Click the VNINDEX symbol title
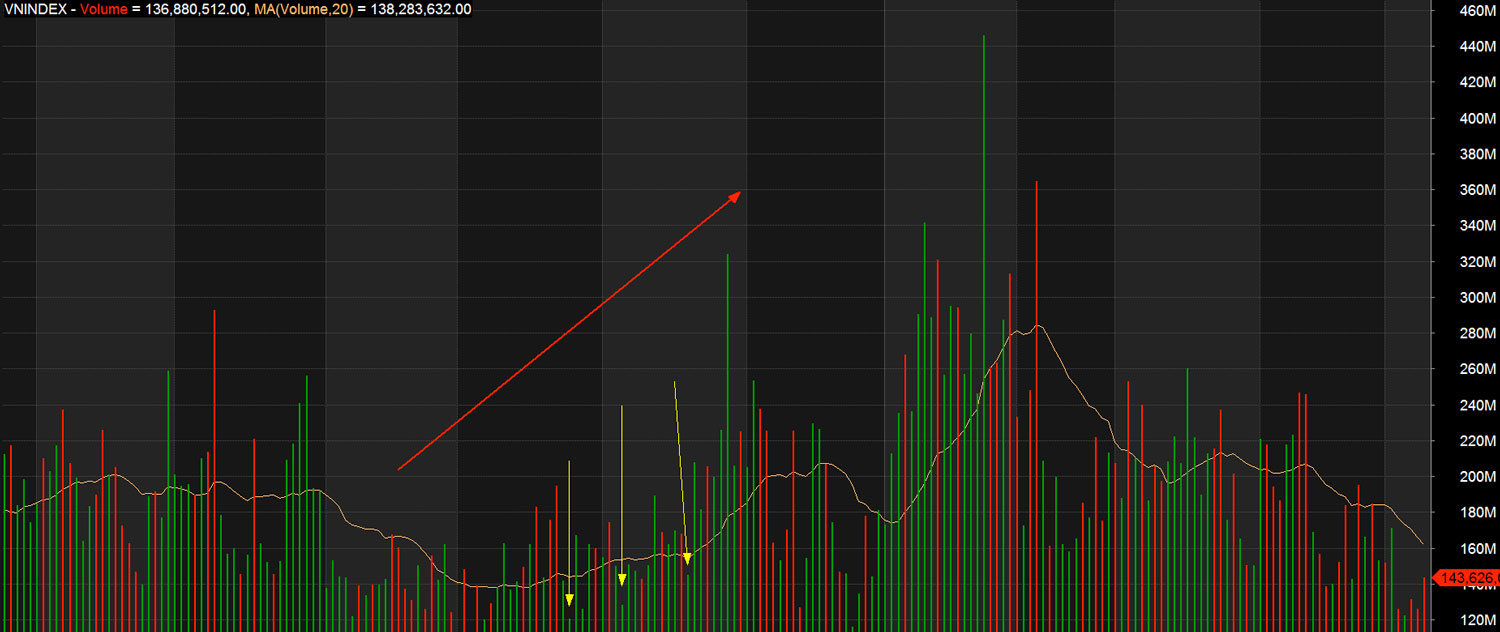 [x=35, y=9]
